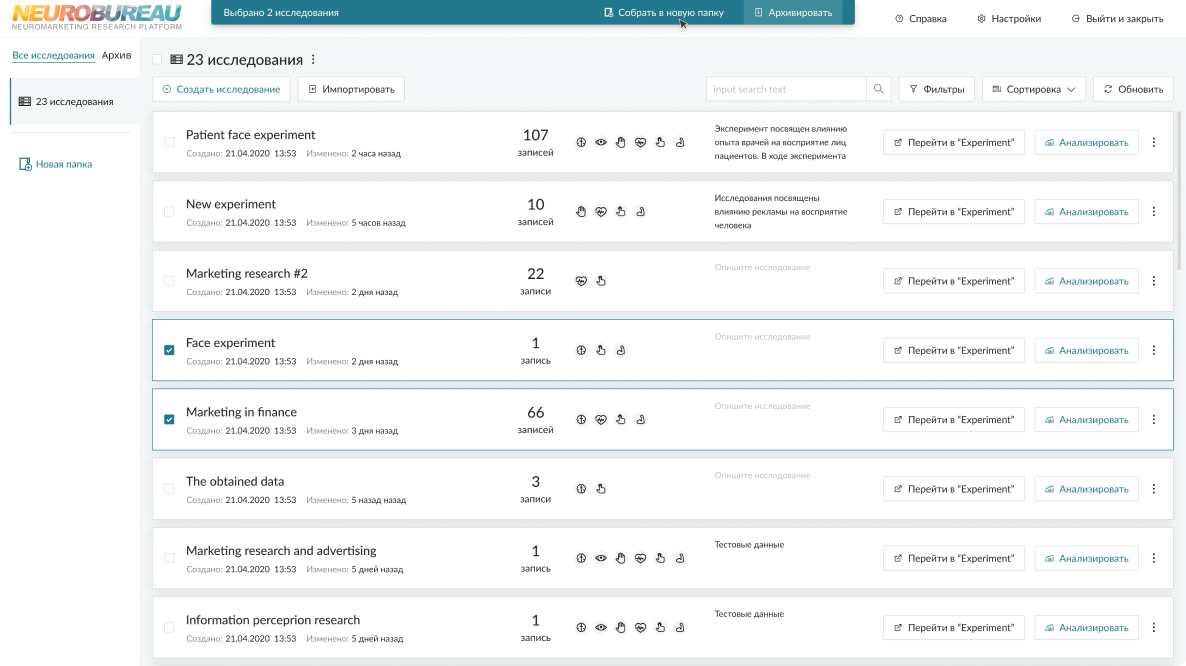1186x666 pixels.
Task: Click Создать исследование button
Action: (x=221, y=89)
